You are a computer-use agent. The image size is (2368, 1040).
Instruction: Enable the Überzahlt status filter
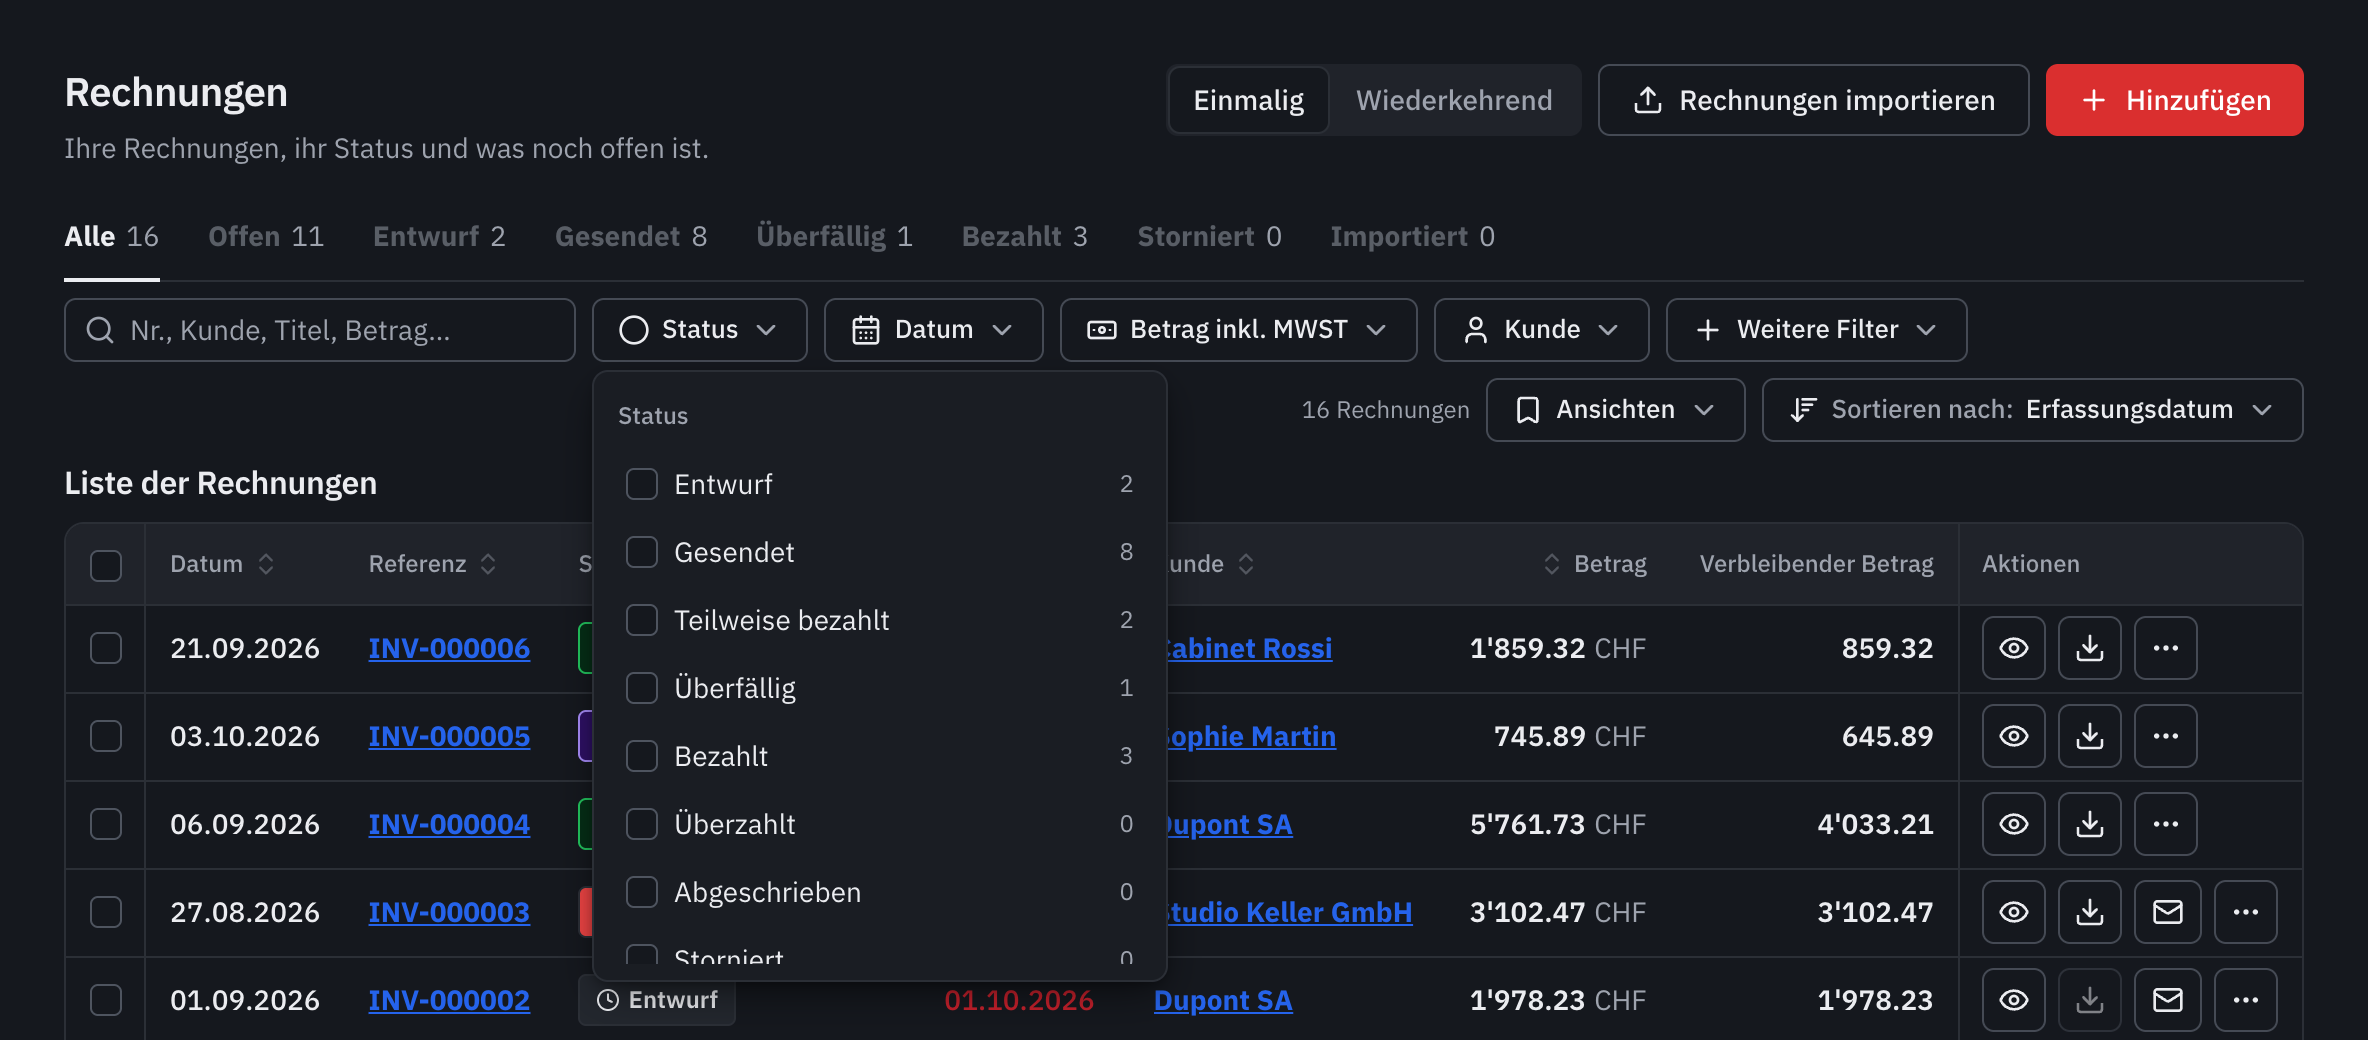click(642, 824)
